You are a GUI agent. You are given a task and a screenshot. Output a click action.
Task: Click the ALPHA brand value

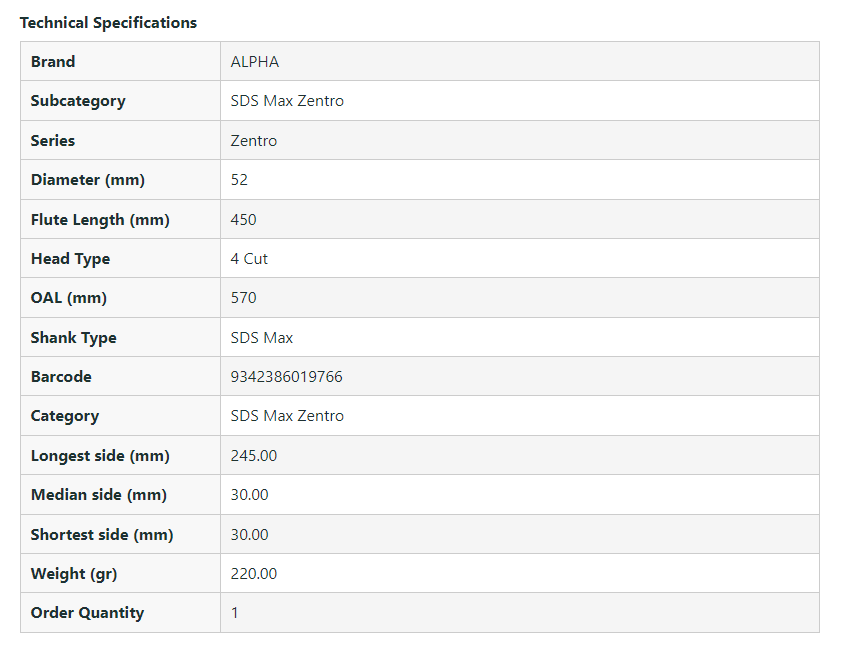(255, 62)
